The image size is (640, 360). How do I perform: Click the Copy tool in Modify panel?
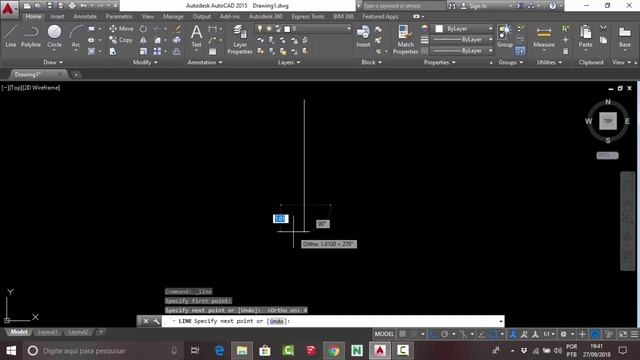121,40
